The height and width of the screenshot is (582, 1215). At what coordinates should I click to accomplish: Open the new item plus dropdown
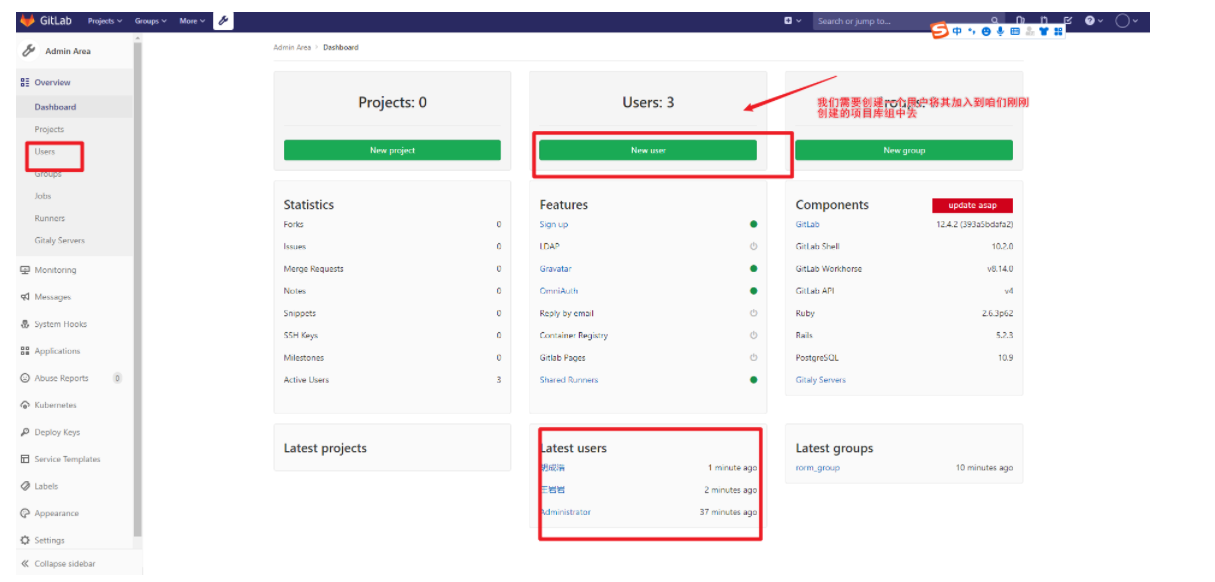[x=792, y=21]
